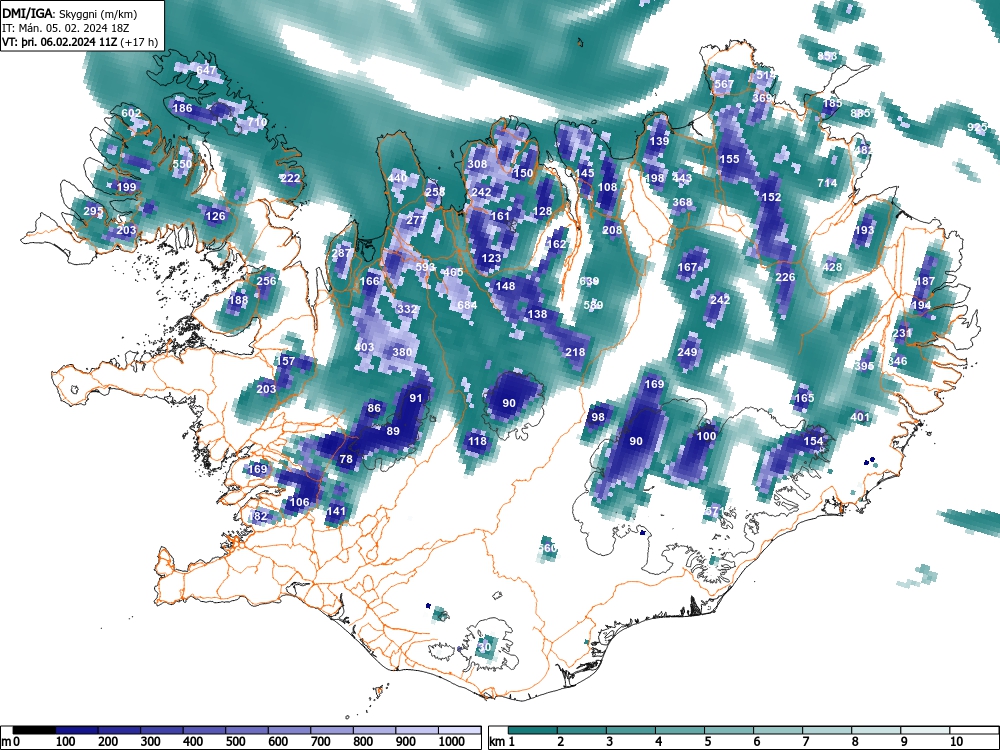Click the visibility value 308
This screenshot has height=750, width=1000.
478,164
